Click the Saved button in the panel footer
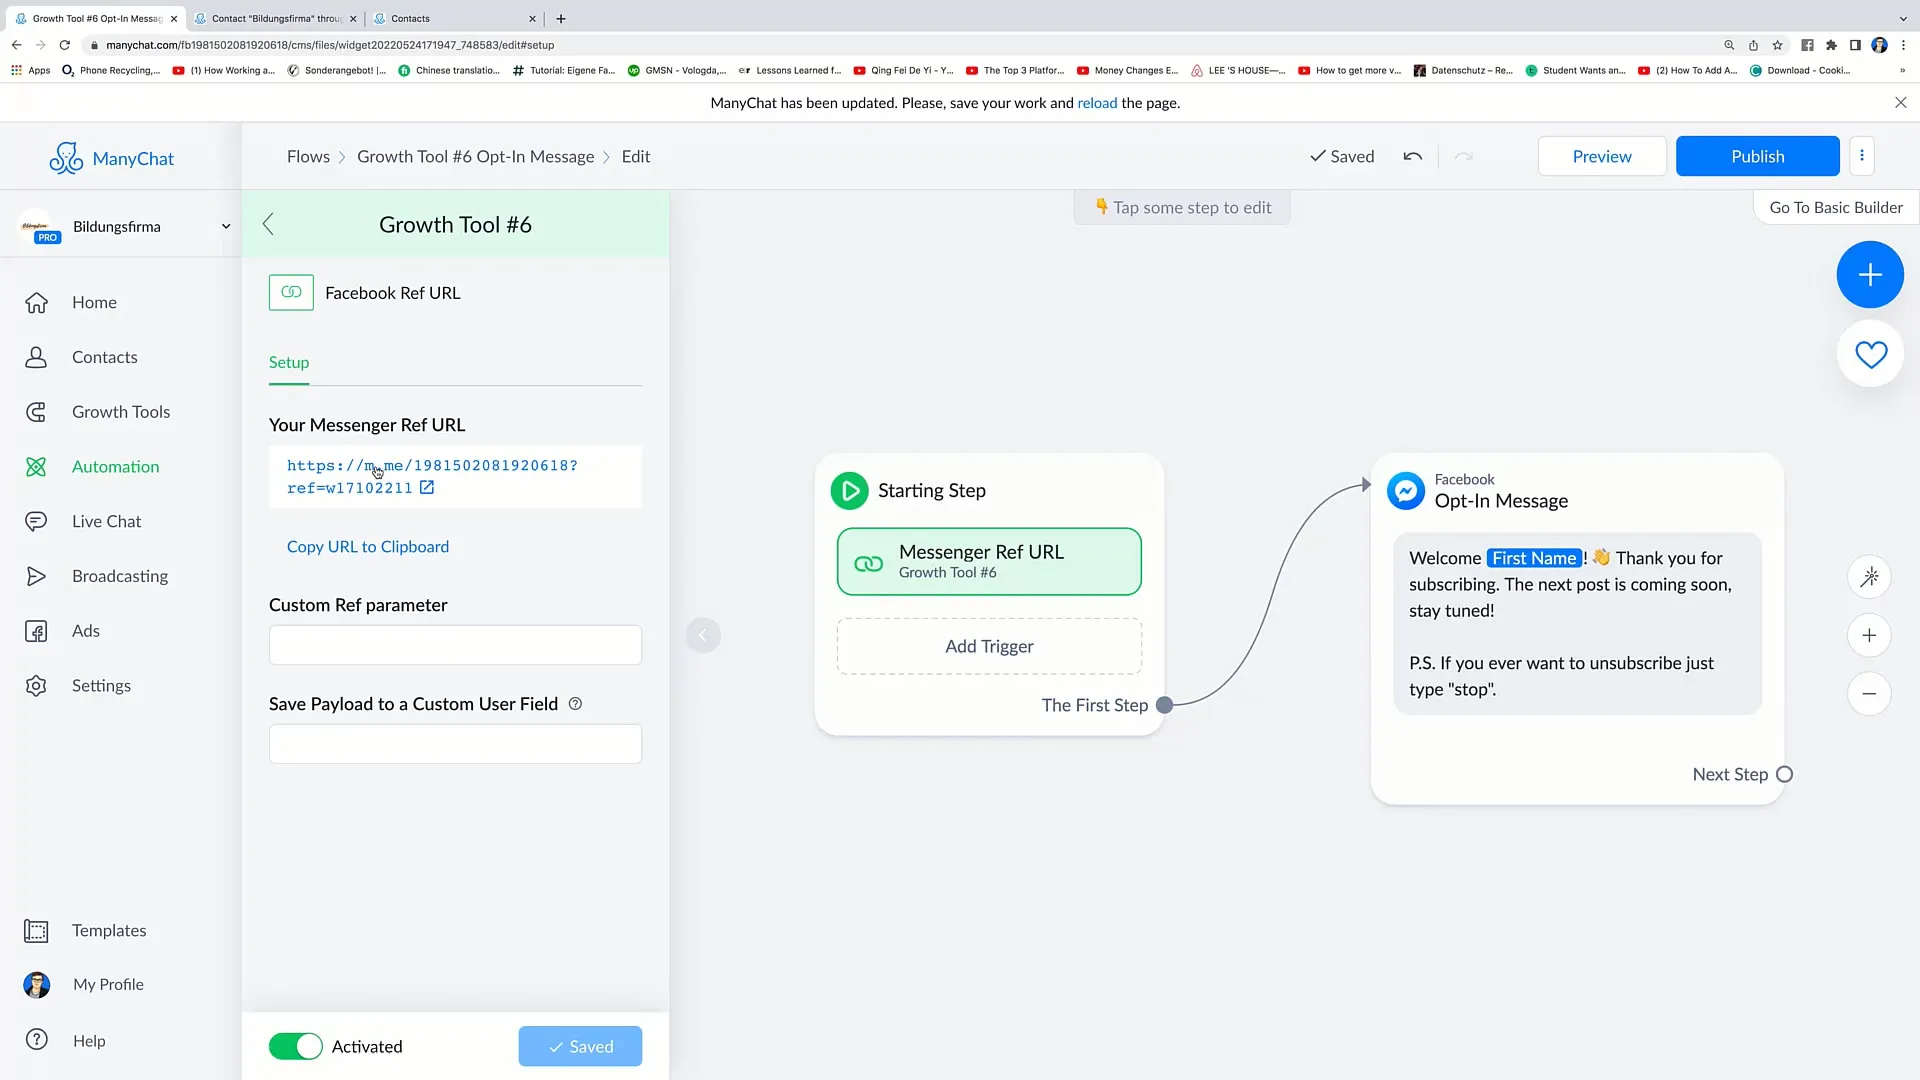1920x1080 pixels. [x=580, y=1046]
